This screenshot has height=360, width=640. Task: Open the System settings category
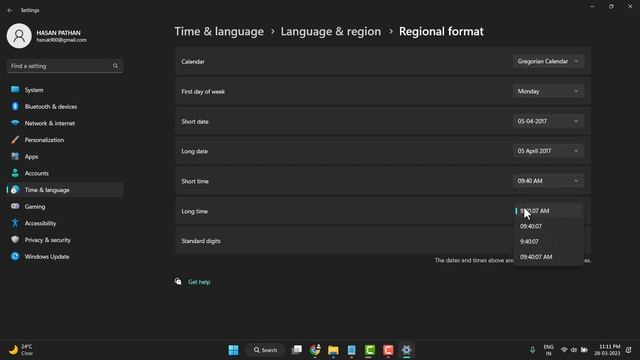point(64,90)
